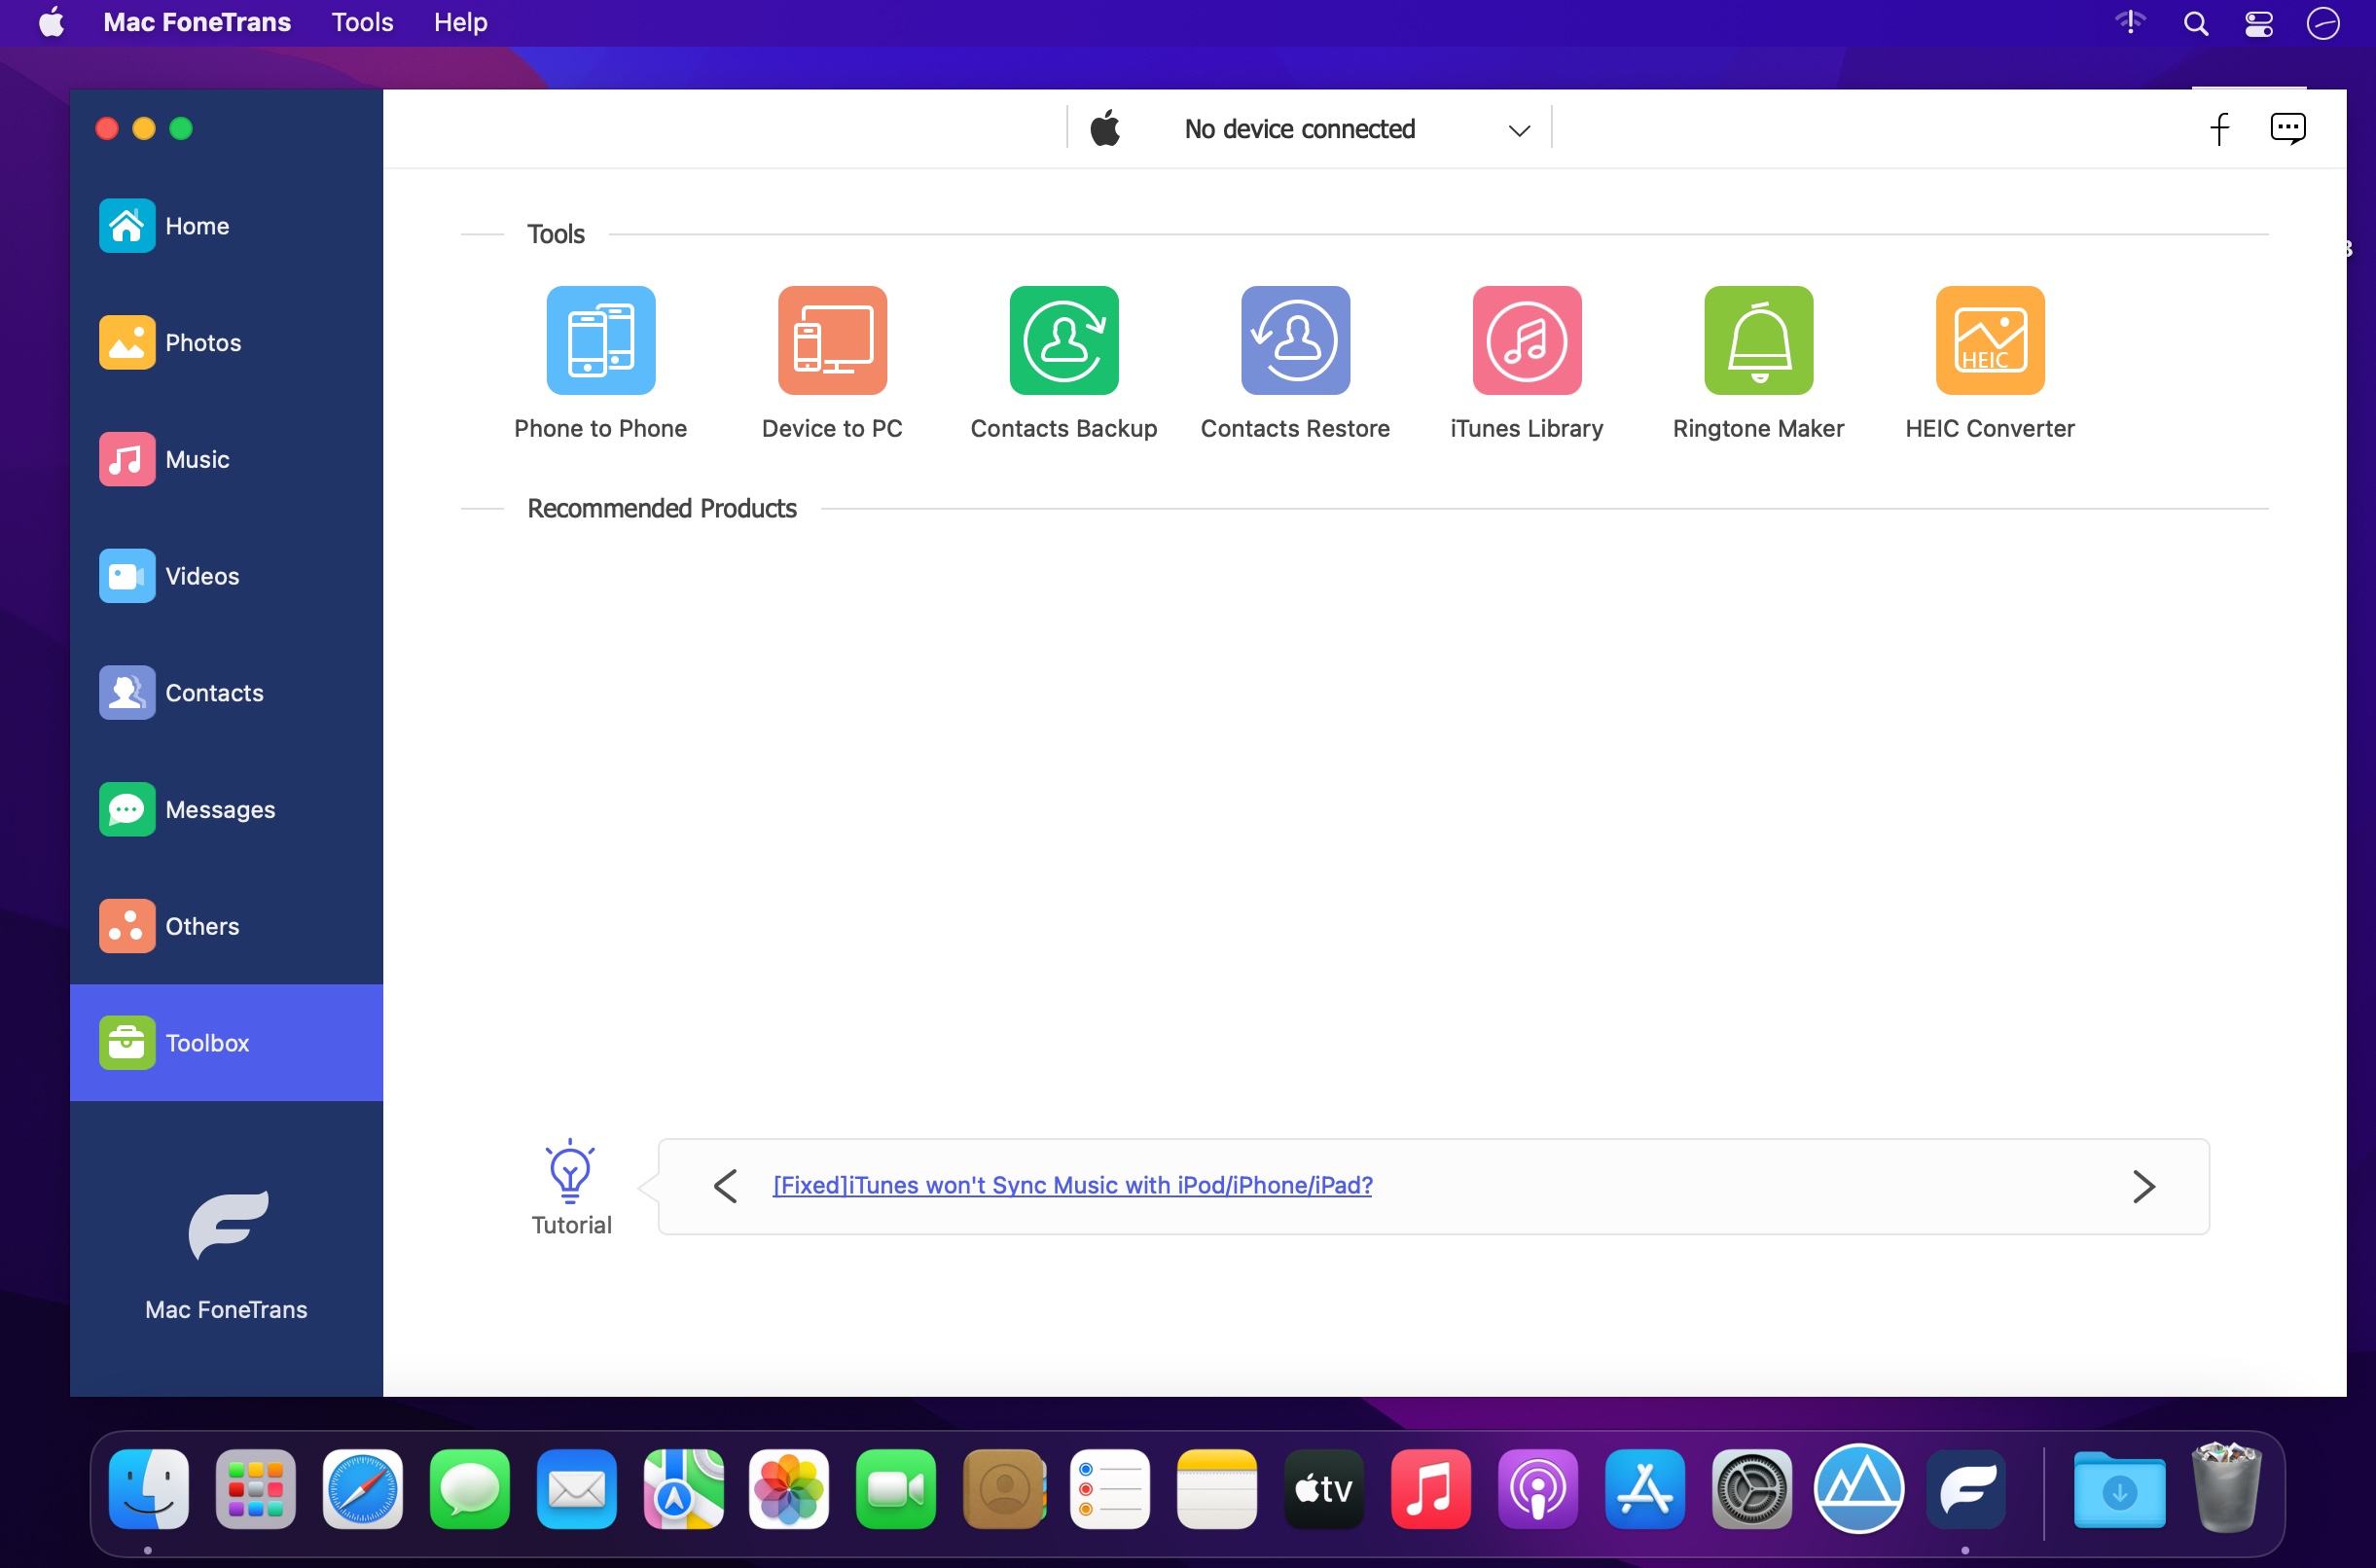The width and height of the screenshot is (2376, 1568).
Task: Open the Apple menu
Action: [51, 22]
